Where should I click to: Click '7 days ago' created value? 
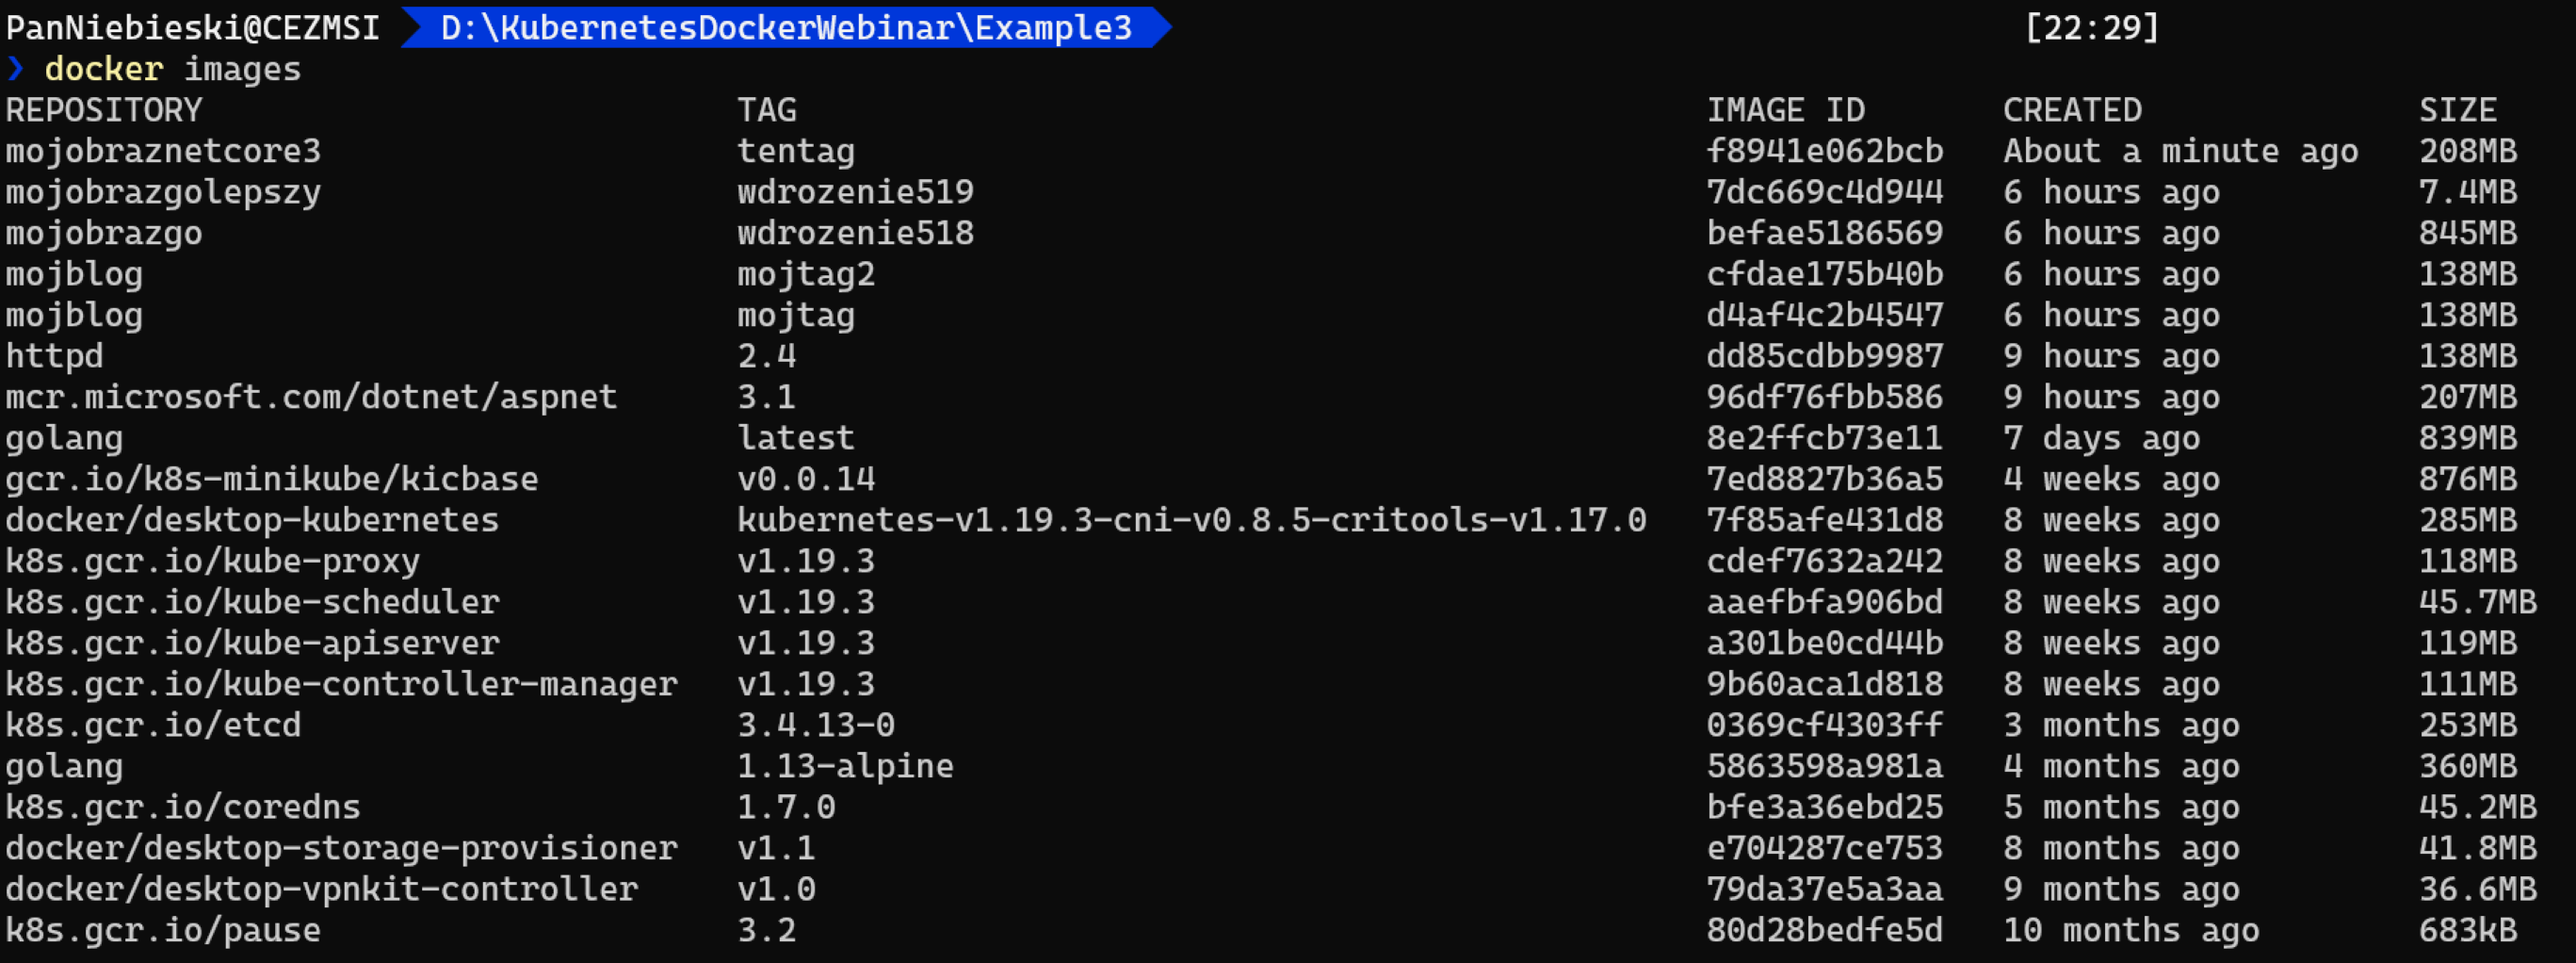pyautogui.click(x=2102, y=437)
